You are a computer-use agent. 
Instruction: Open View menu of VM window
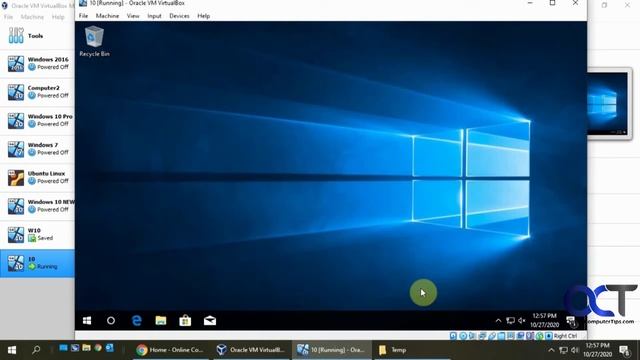tap(133, 16)
